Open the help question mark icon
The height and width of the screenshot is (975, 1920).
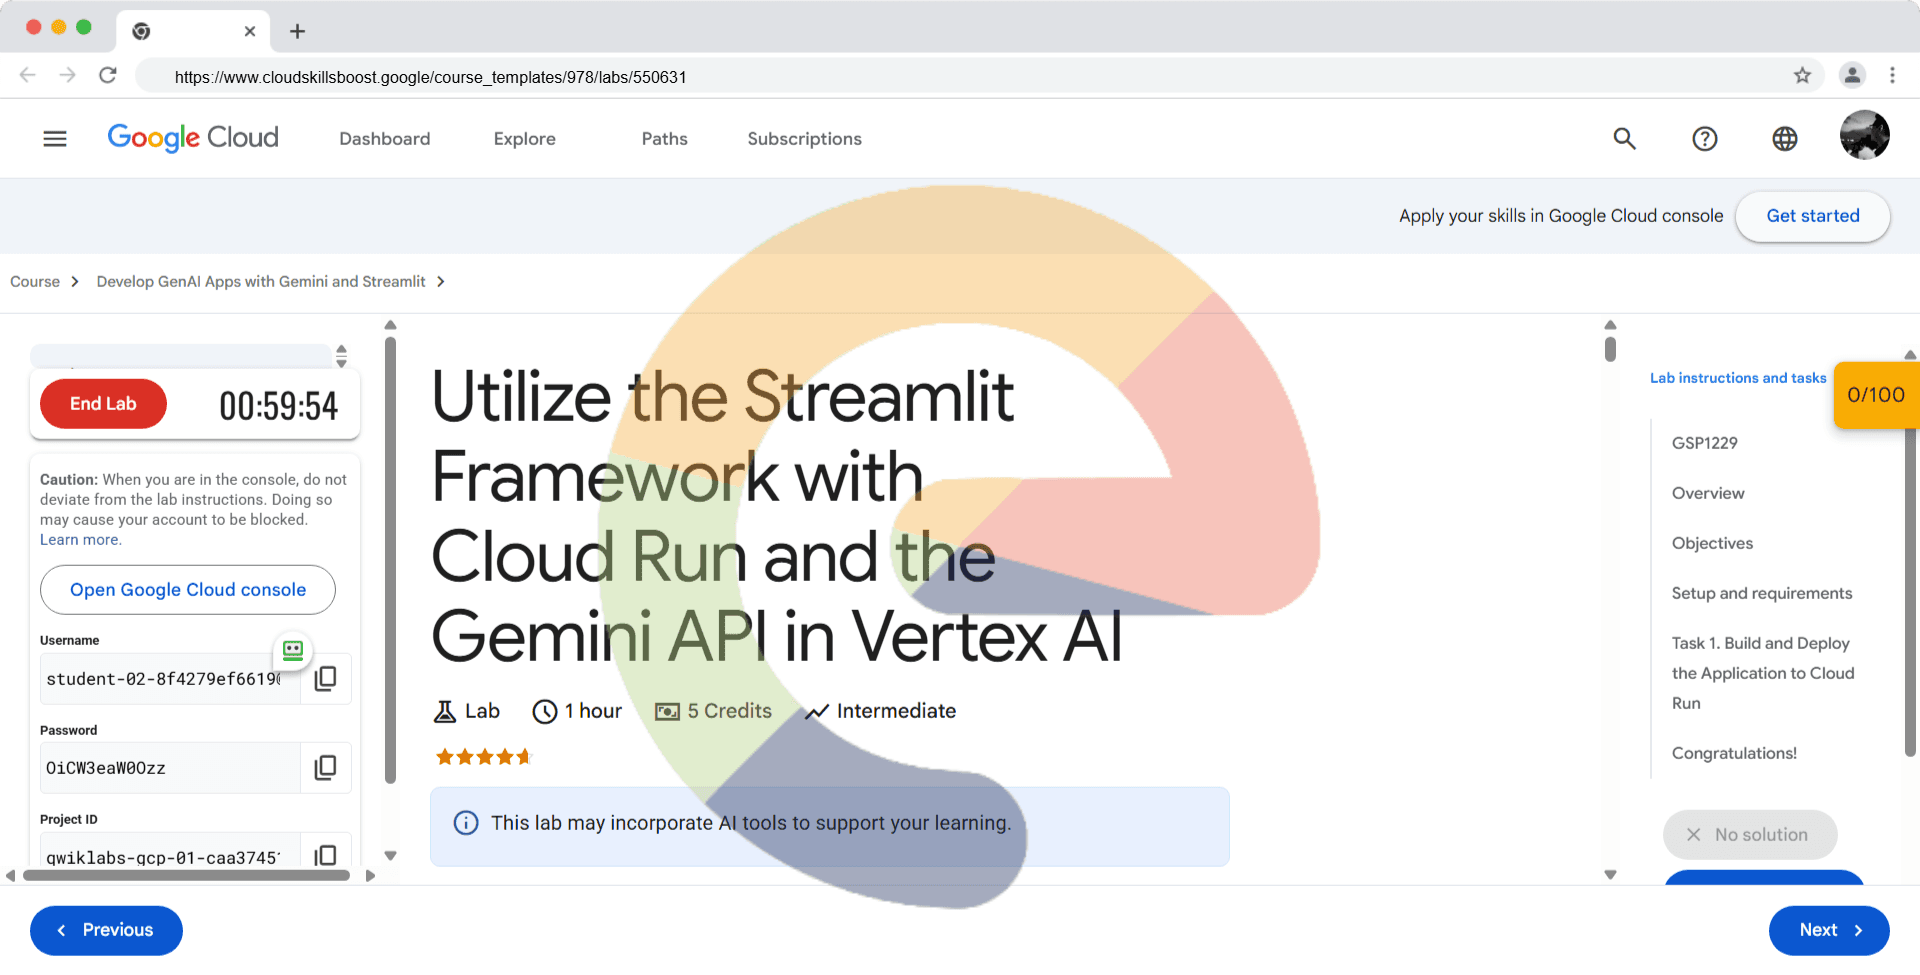coord(1705,139)
